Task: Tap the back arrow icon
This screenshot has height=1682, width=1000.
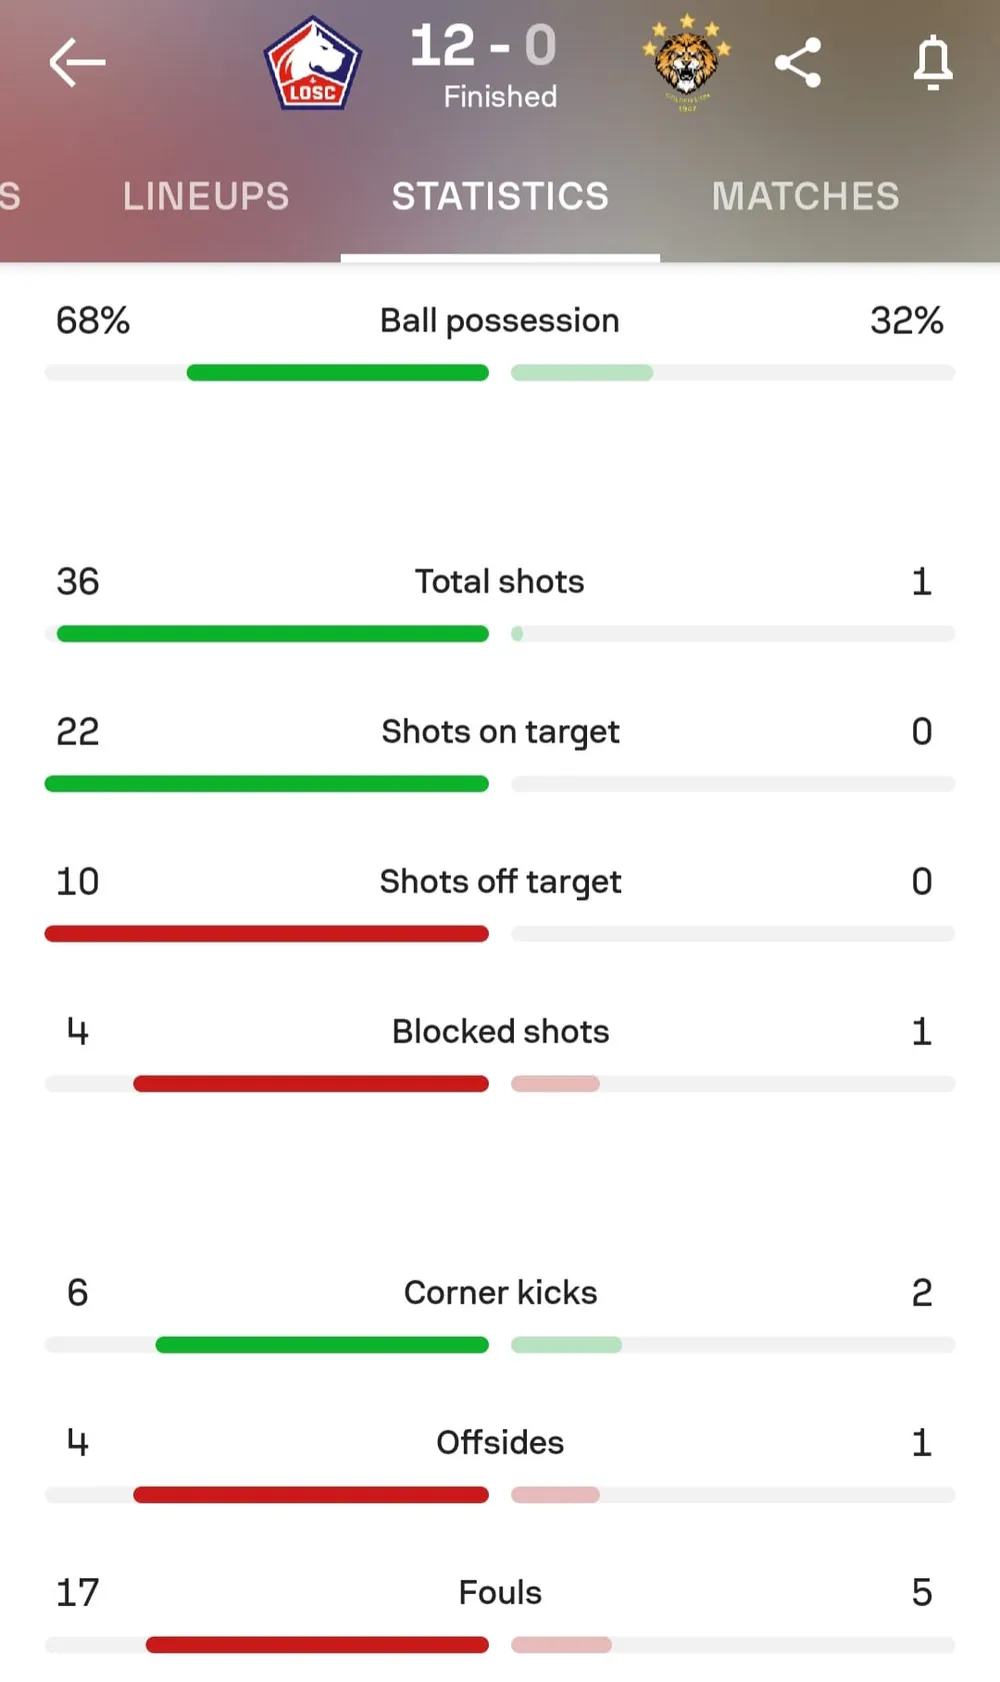Action: tap(78, 63)
